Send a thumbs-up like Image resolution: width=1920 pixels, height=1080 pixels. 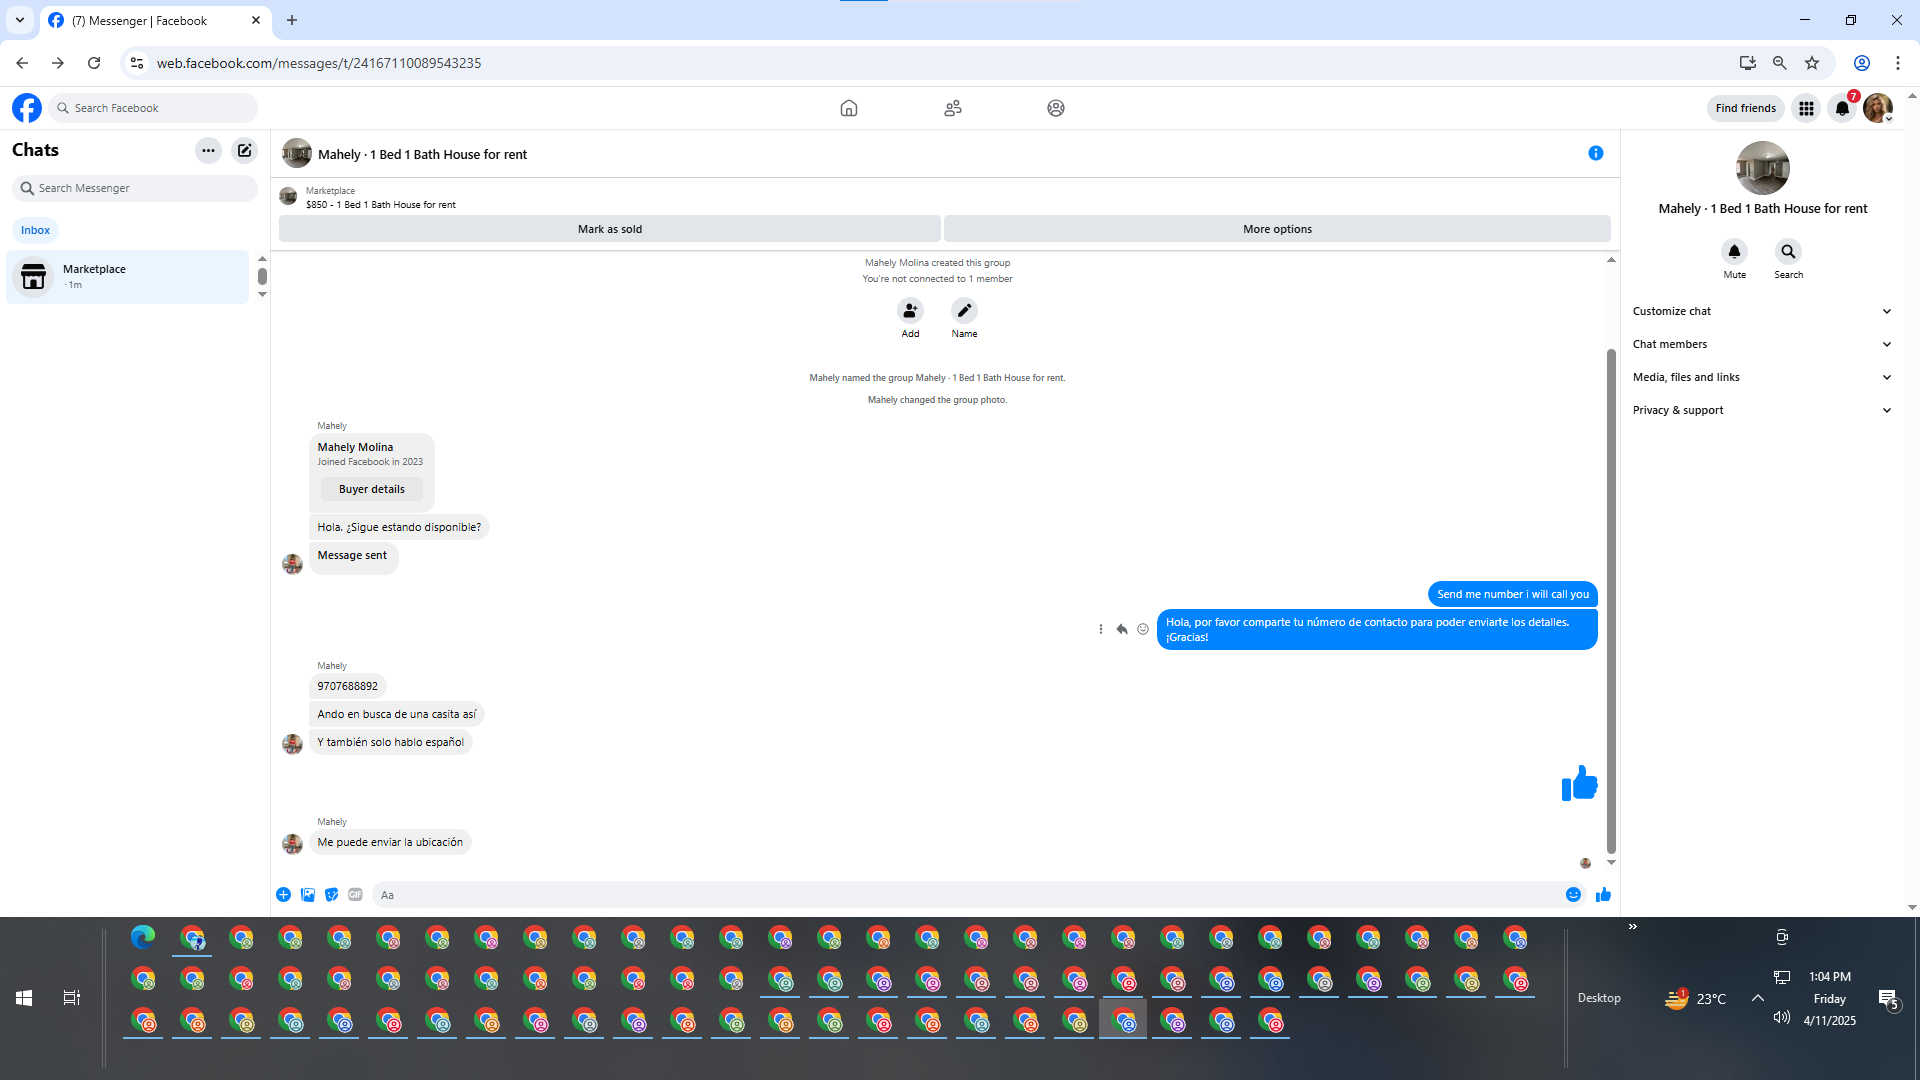(1604, 895)
